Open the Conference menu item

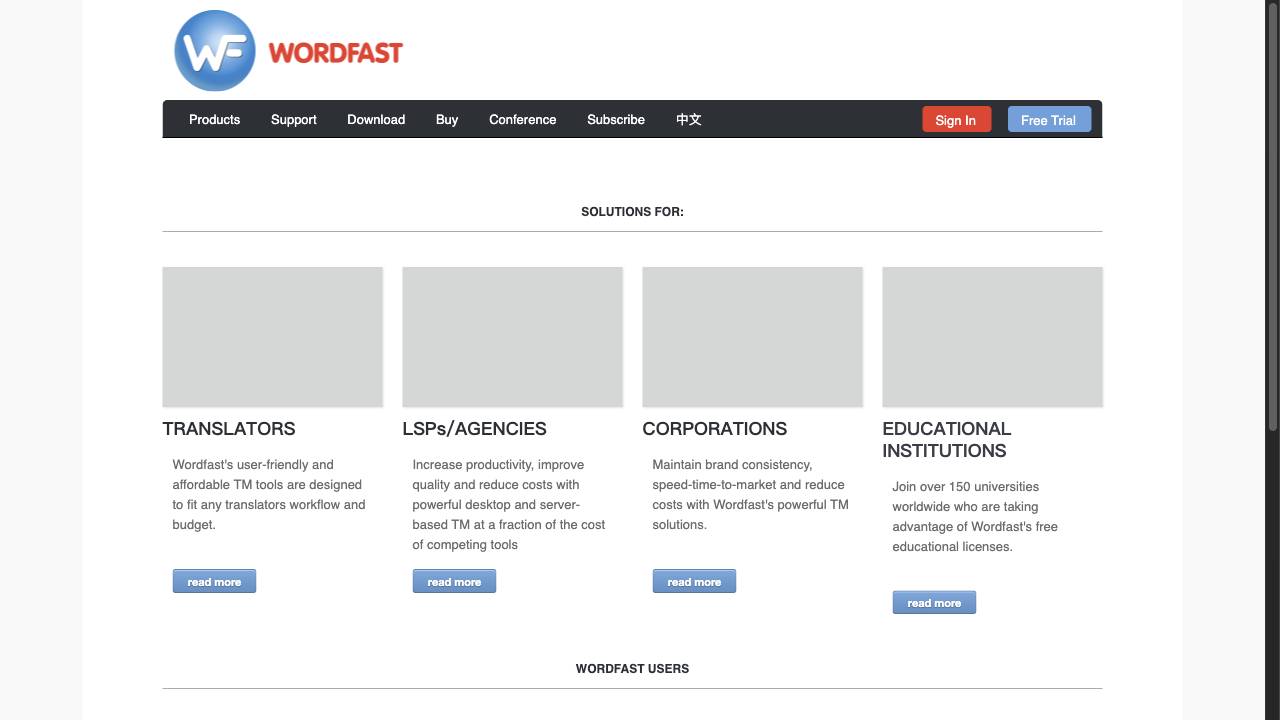point(523,119)
